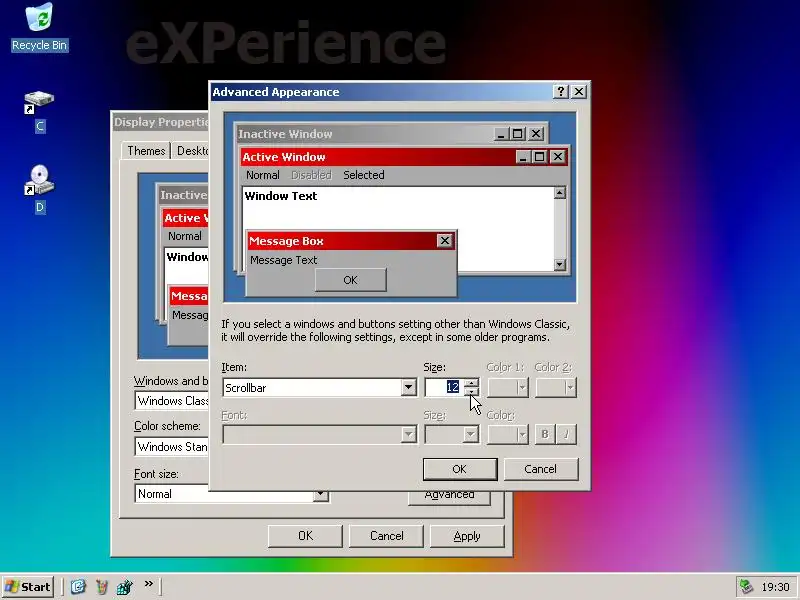800x600 pixels.
Task: Click Disabled menu item in preview
Action: (311, 175)
